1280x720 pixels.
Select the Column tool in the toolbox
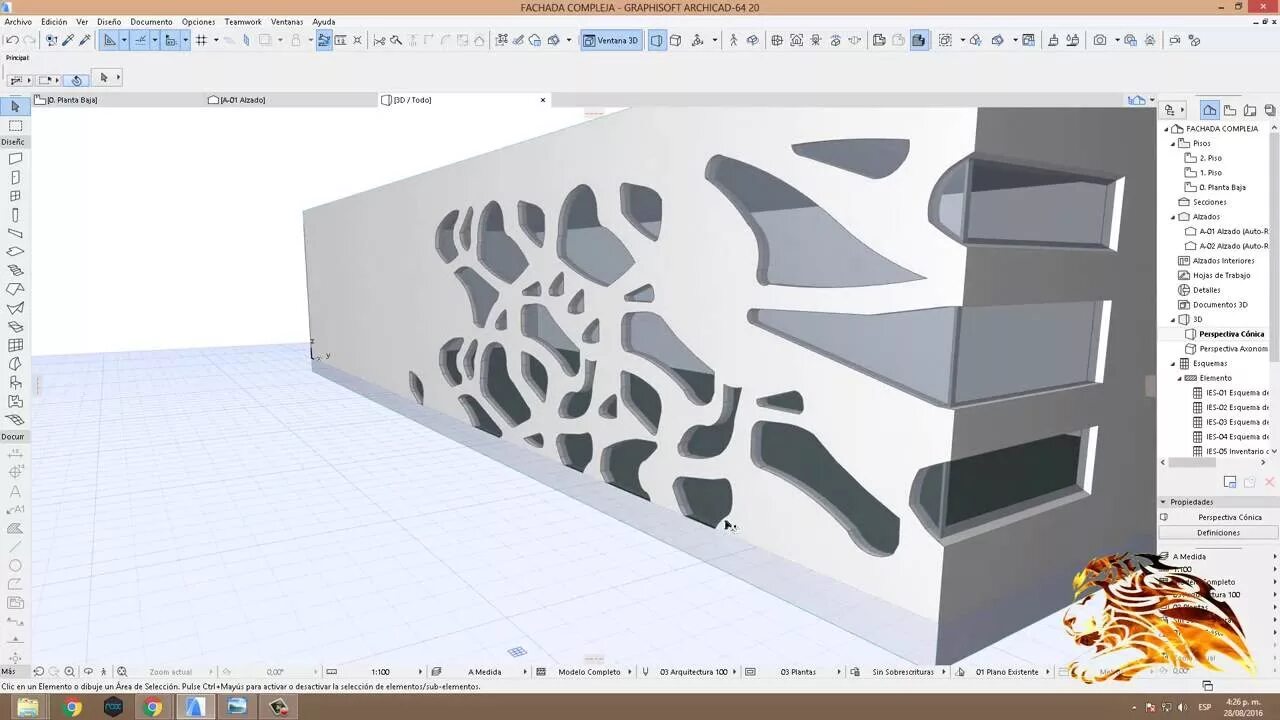tap(15, 215)
